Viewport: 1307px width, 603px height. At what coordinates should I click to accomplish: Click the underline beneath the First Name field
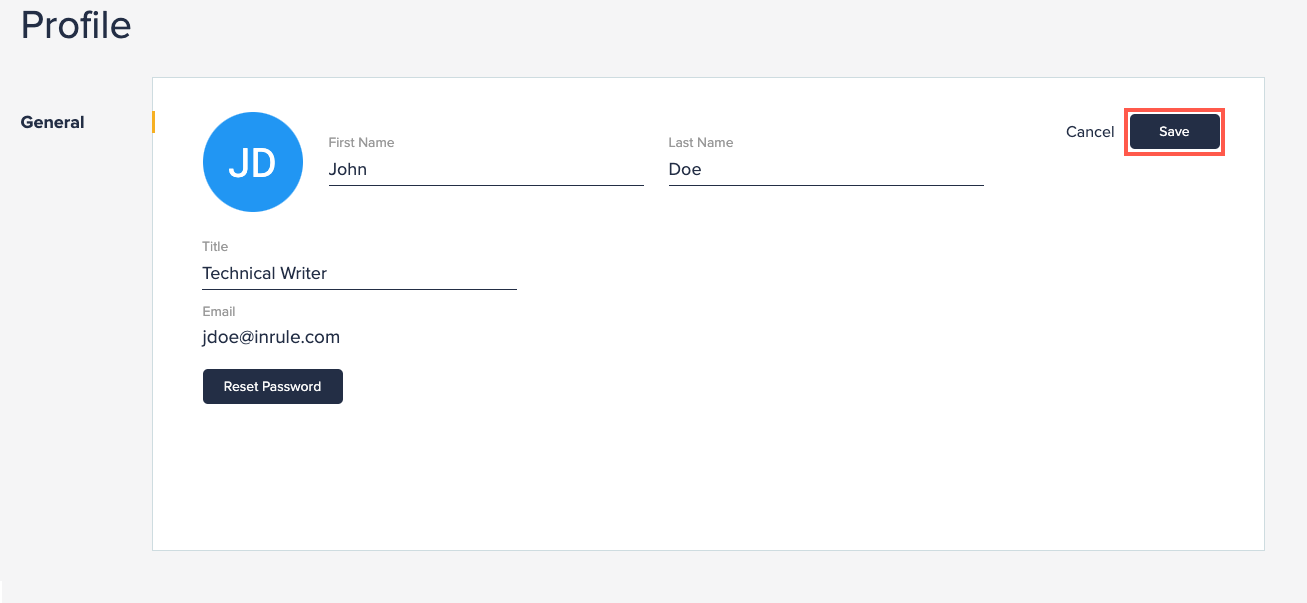pos(485,185)
